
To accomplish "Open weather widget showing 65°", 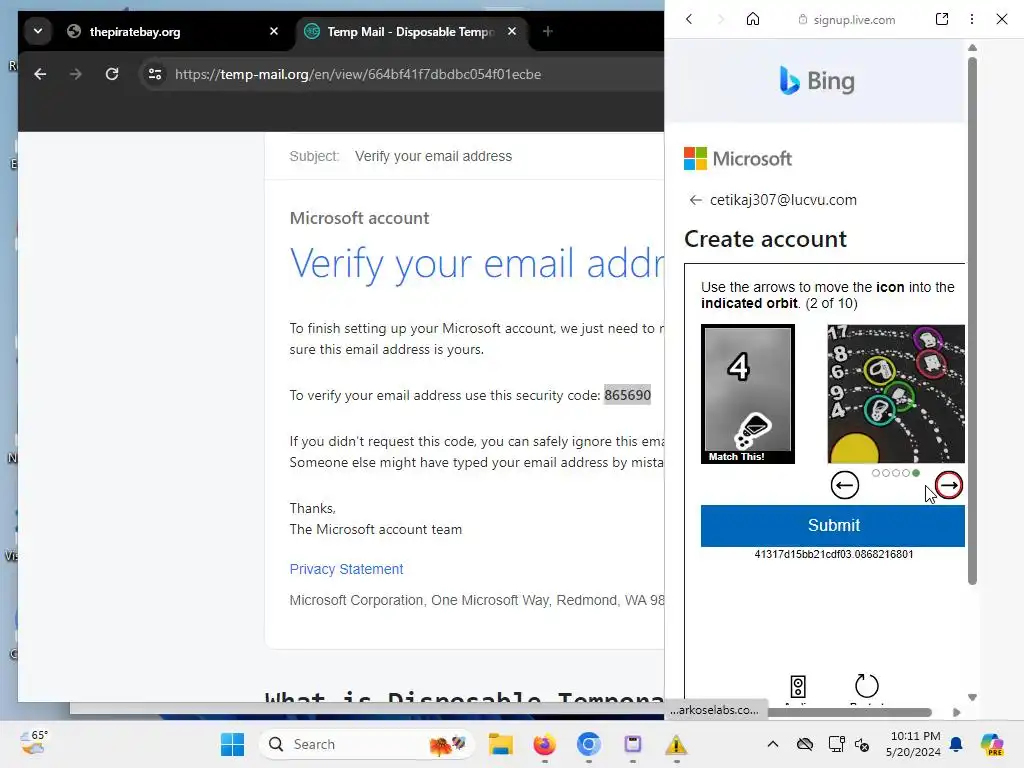I will 34,743.
